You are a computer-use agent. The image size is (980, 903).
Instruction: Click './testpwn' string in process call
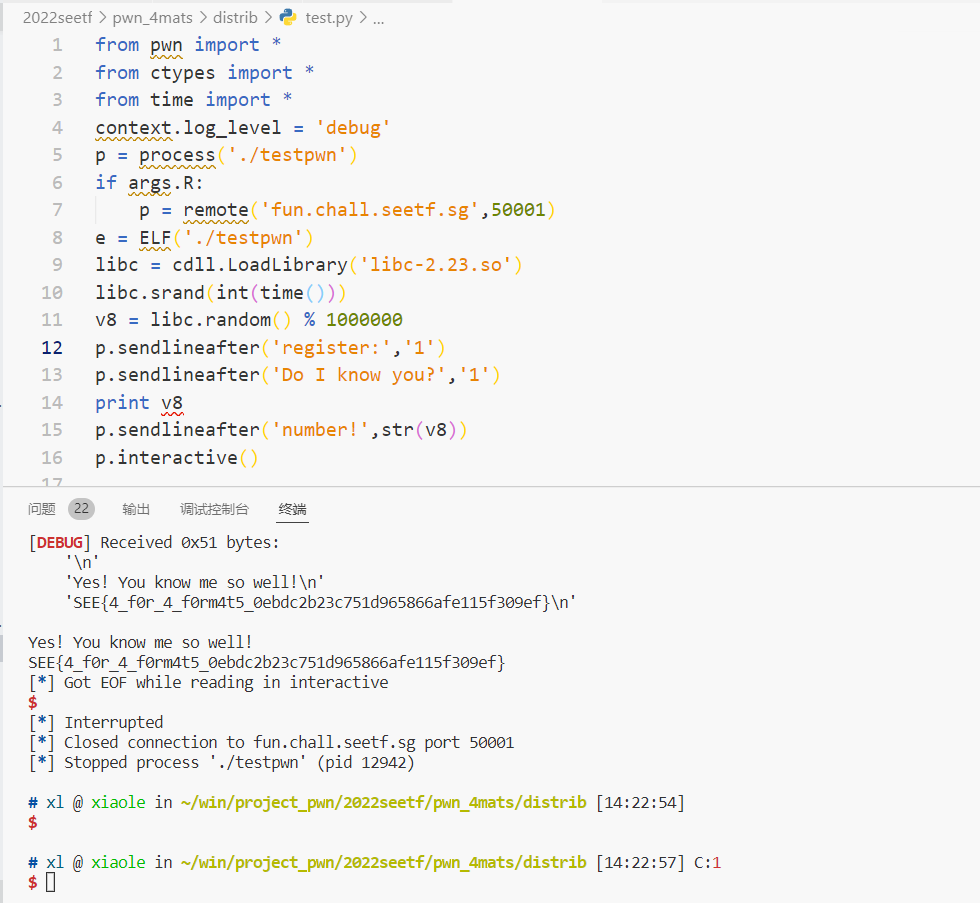tap(287, 155)
